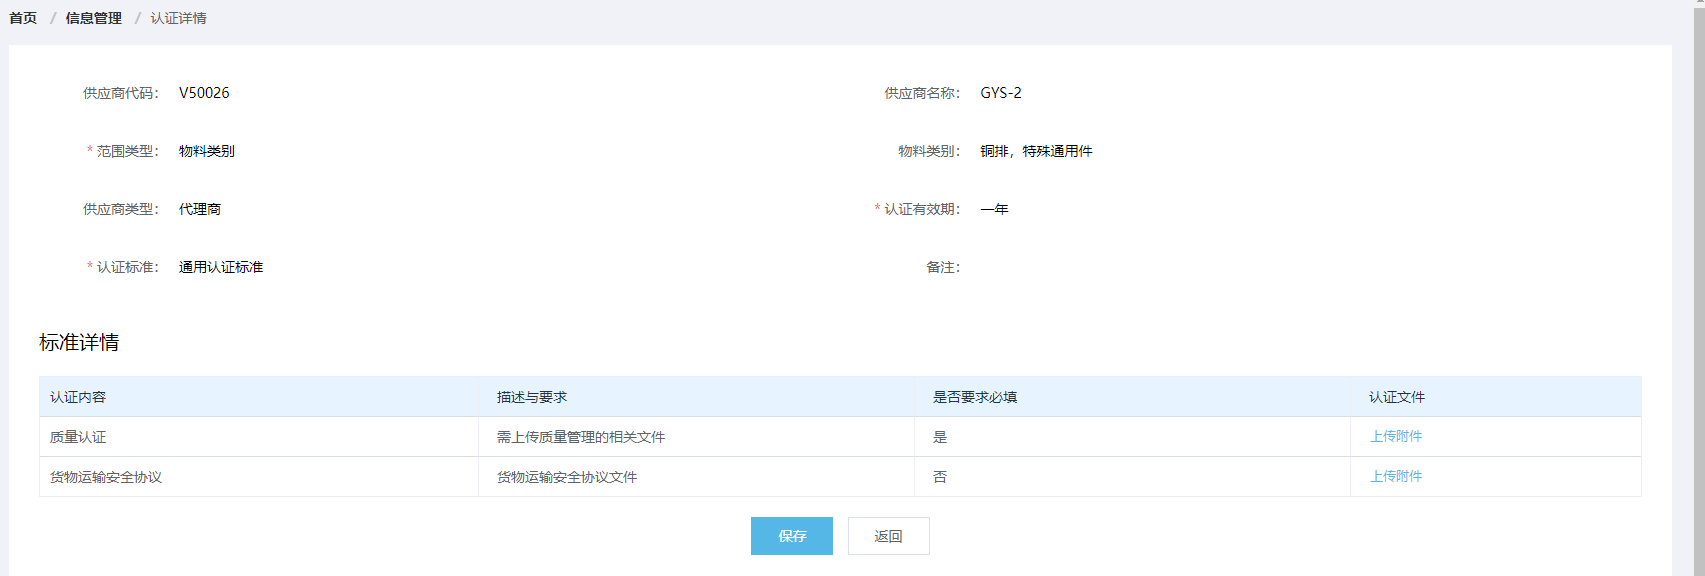
Task: Click the 是否要求必填 column header
Action: coord(975,397)
